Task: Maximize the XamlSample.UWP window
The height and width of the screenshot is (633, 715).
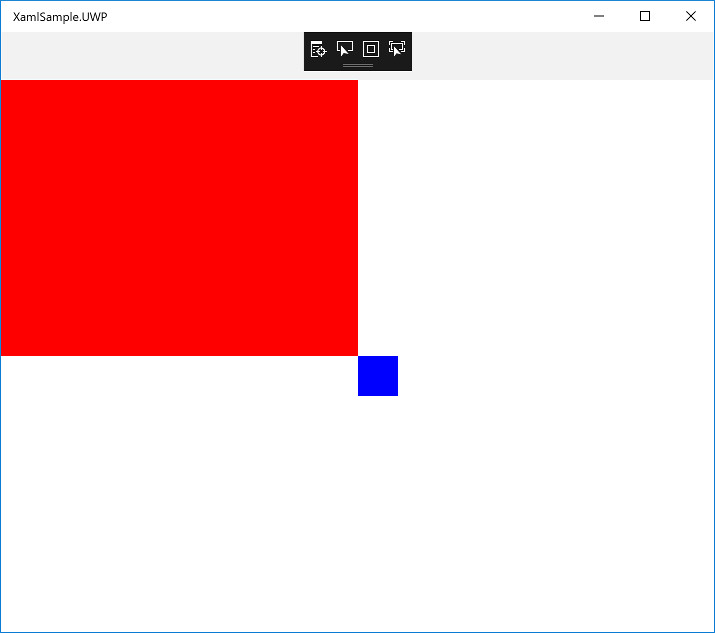Action: [645, 16]
